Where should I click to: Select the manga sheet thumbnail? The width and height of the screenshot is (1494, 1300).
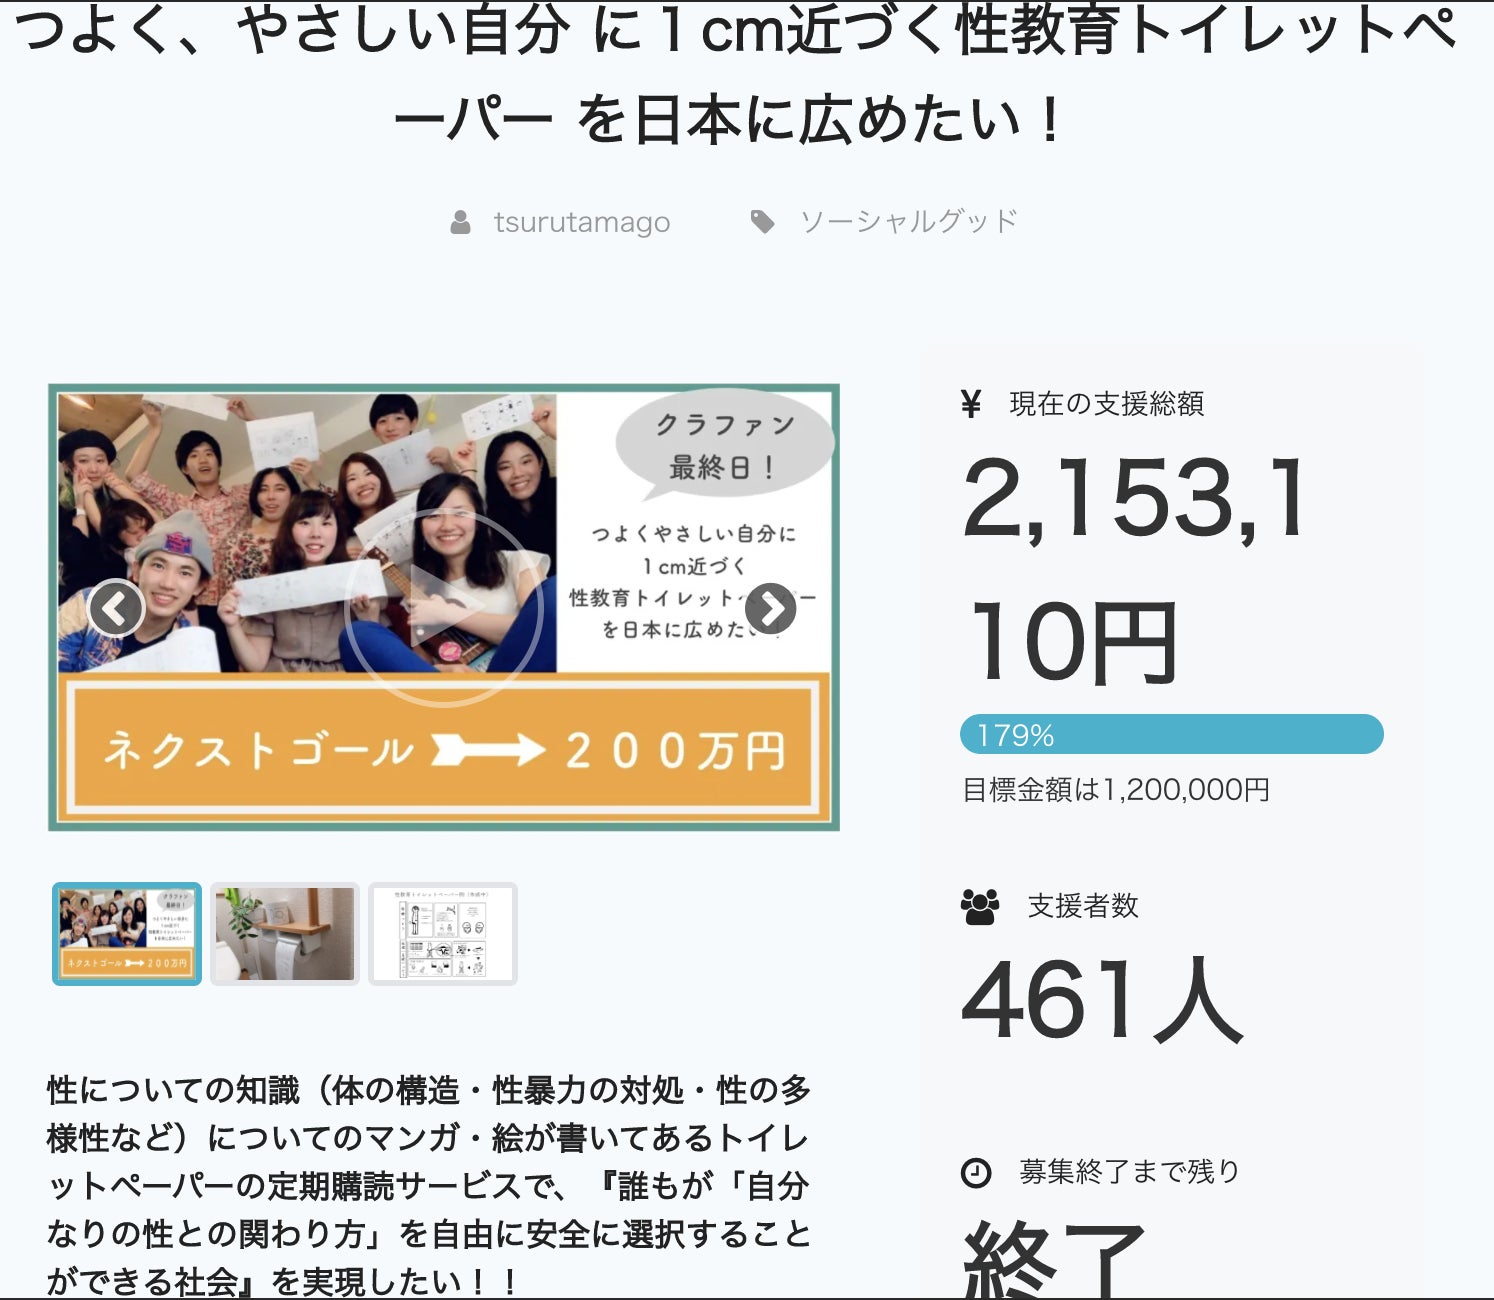pos(443,934)
